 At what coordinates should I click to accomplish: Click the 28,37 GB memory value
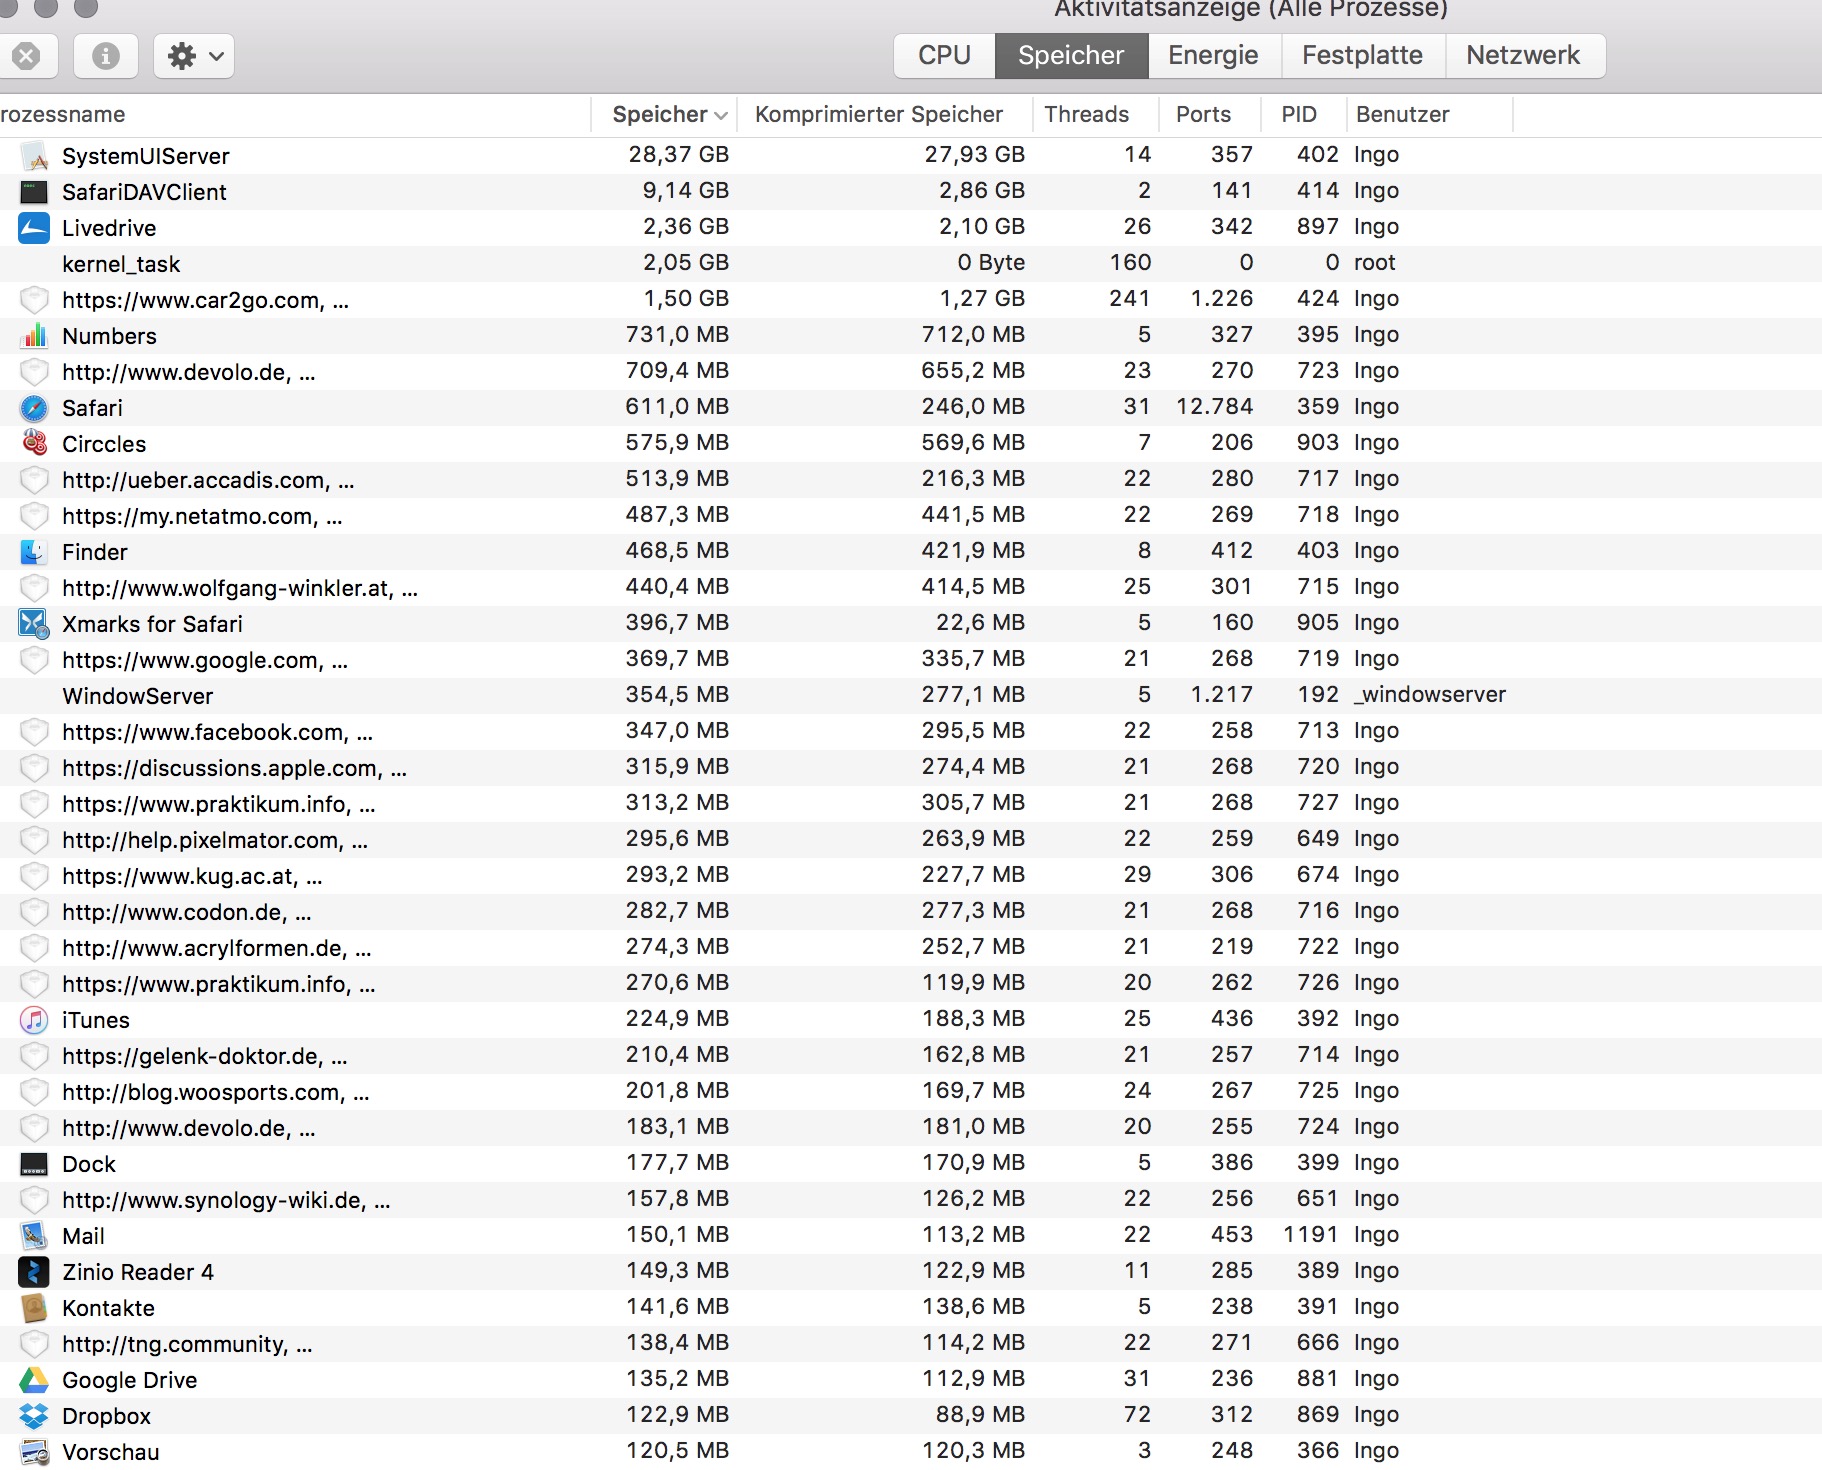pos(678,155)
